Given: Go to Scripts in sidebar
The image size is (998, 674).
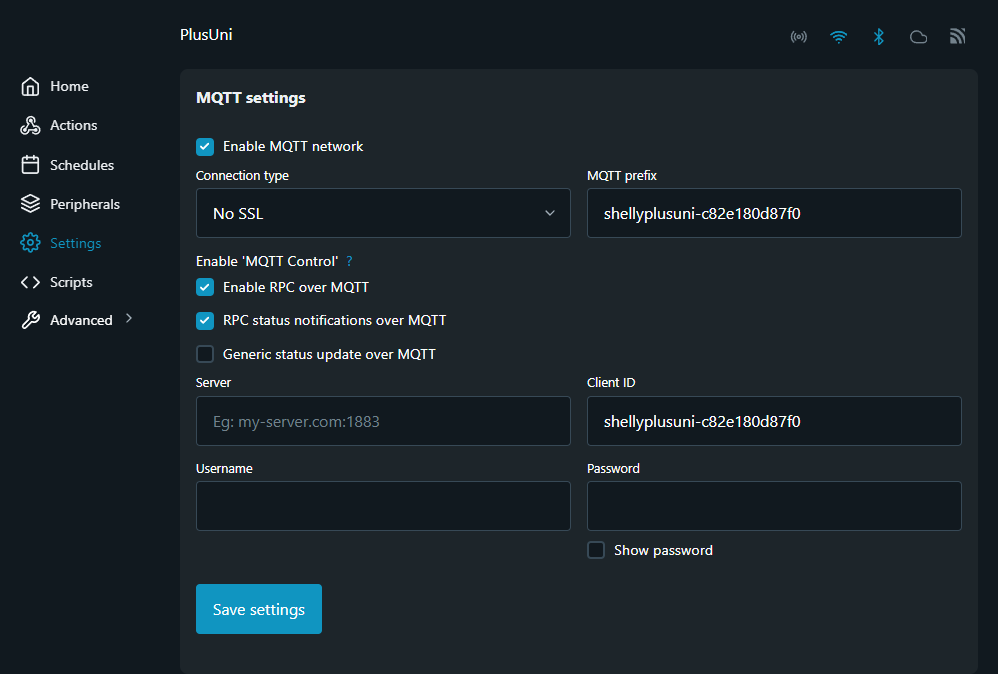Looking at the screenshot, I should [x=71, y=283].
